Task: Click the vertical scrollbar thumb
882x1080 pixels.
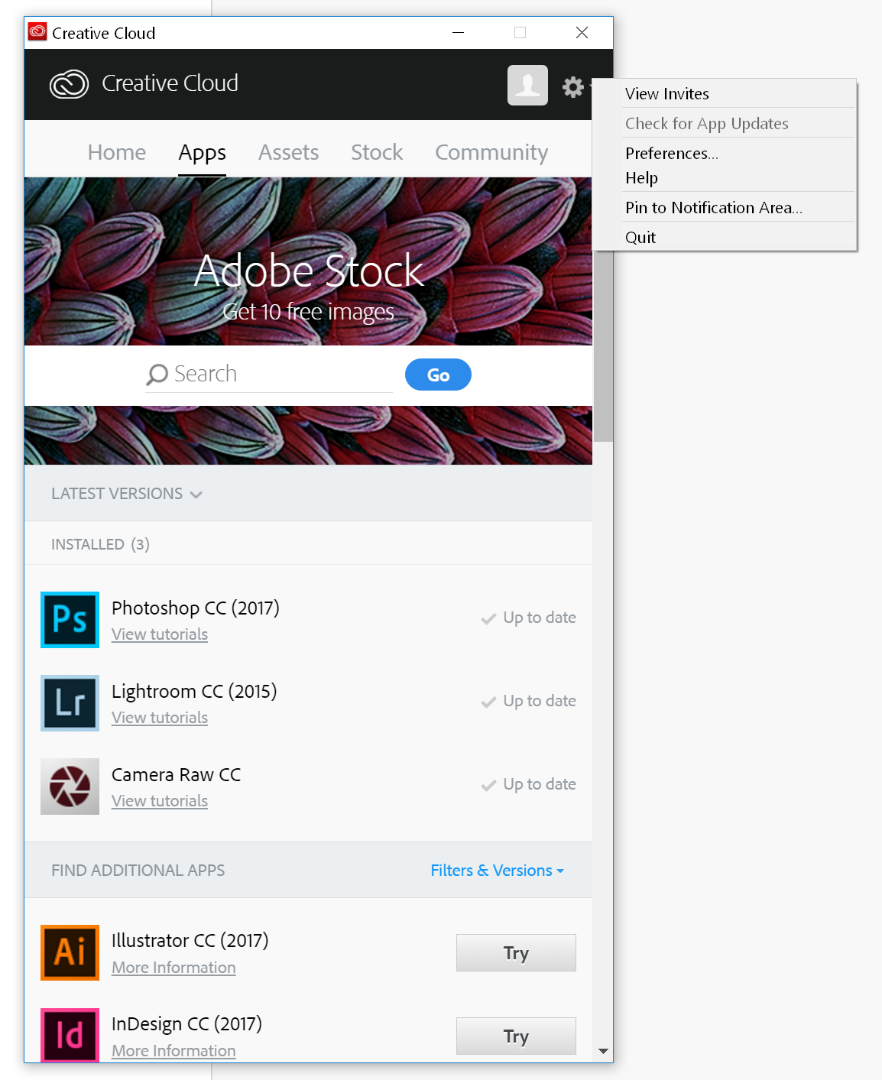Action: [x=604, y=344]
